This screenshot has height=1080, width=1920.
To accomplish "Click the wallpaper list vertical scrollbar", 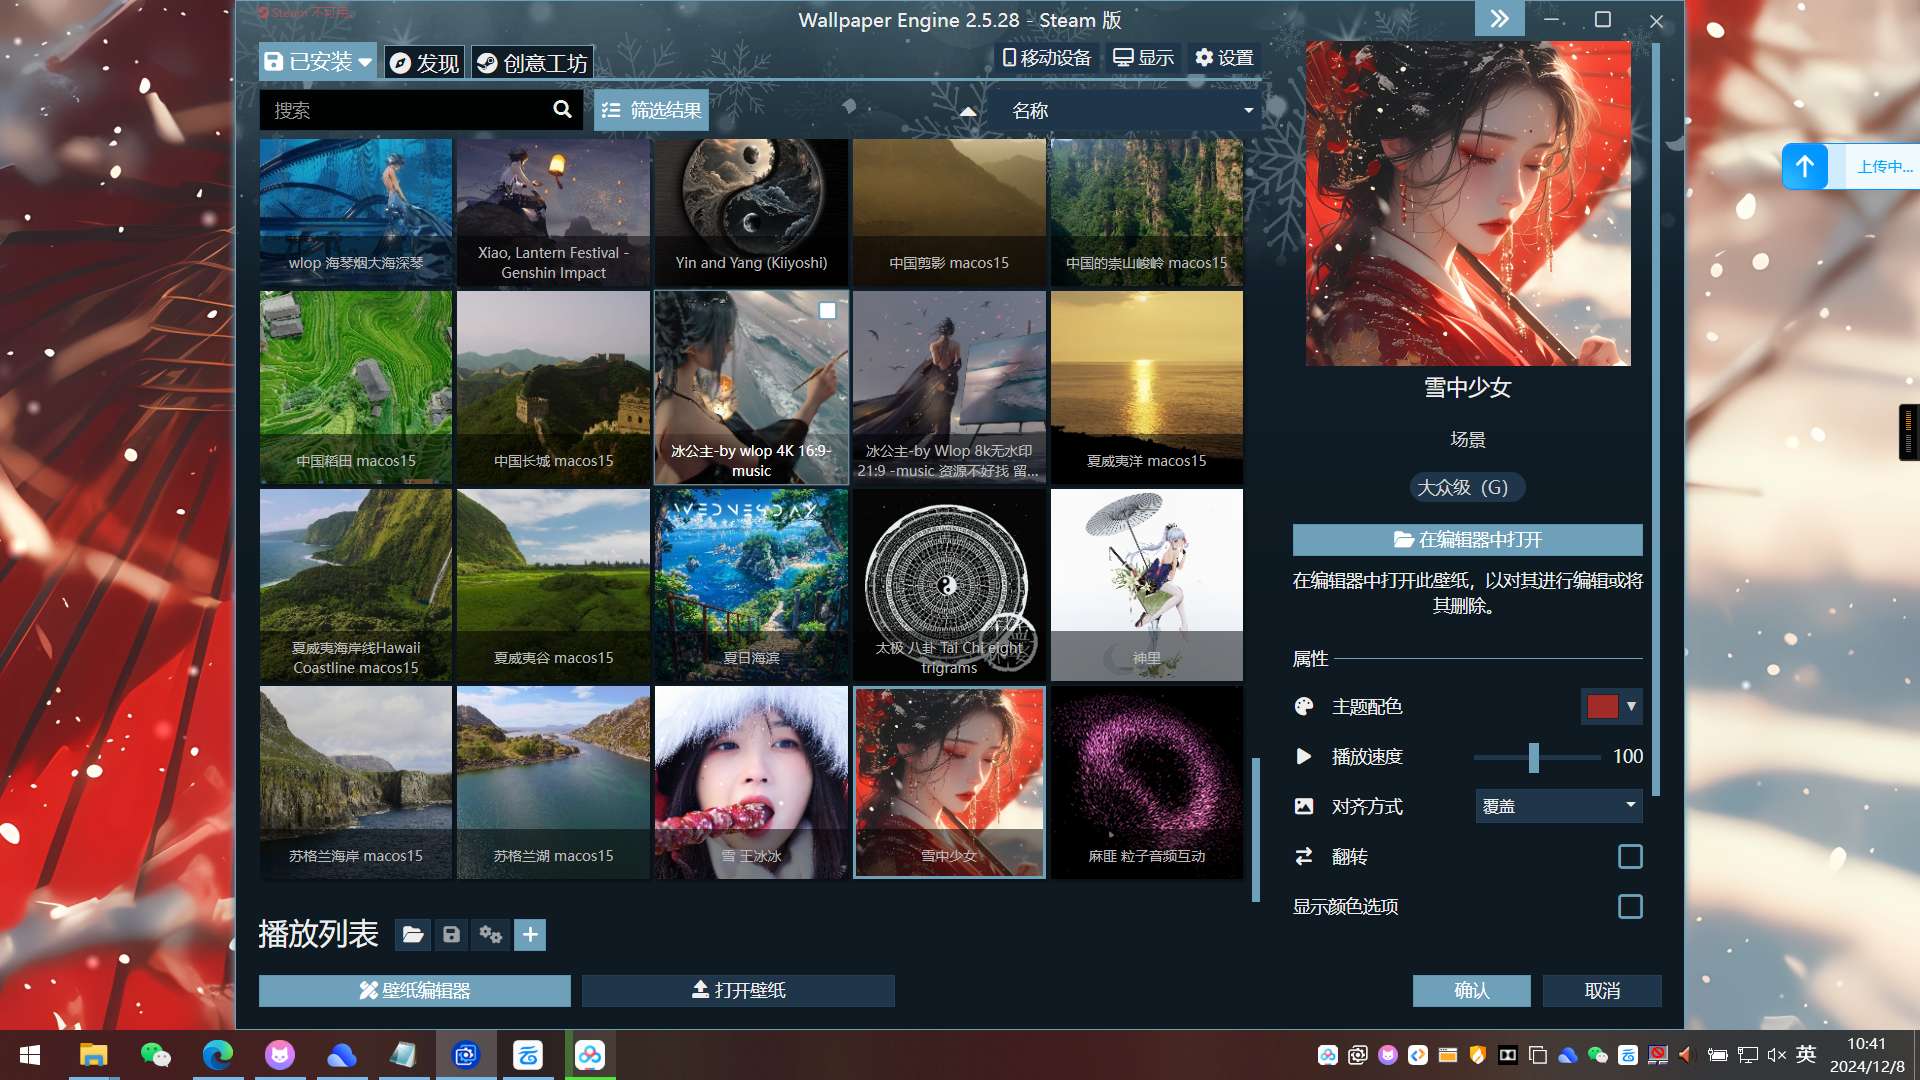I will (x=1256, y=829).
